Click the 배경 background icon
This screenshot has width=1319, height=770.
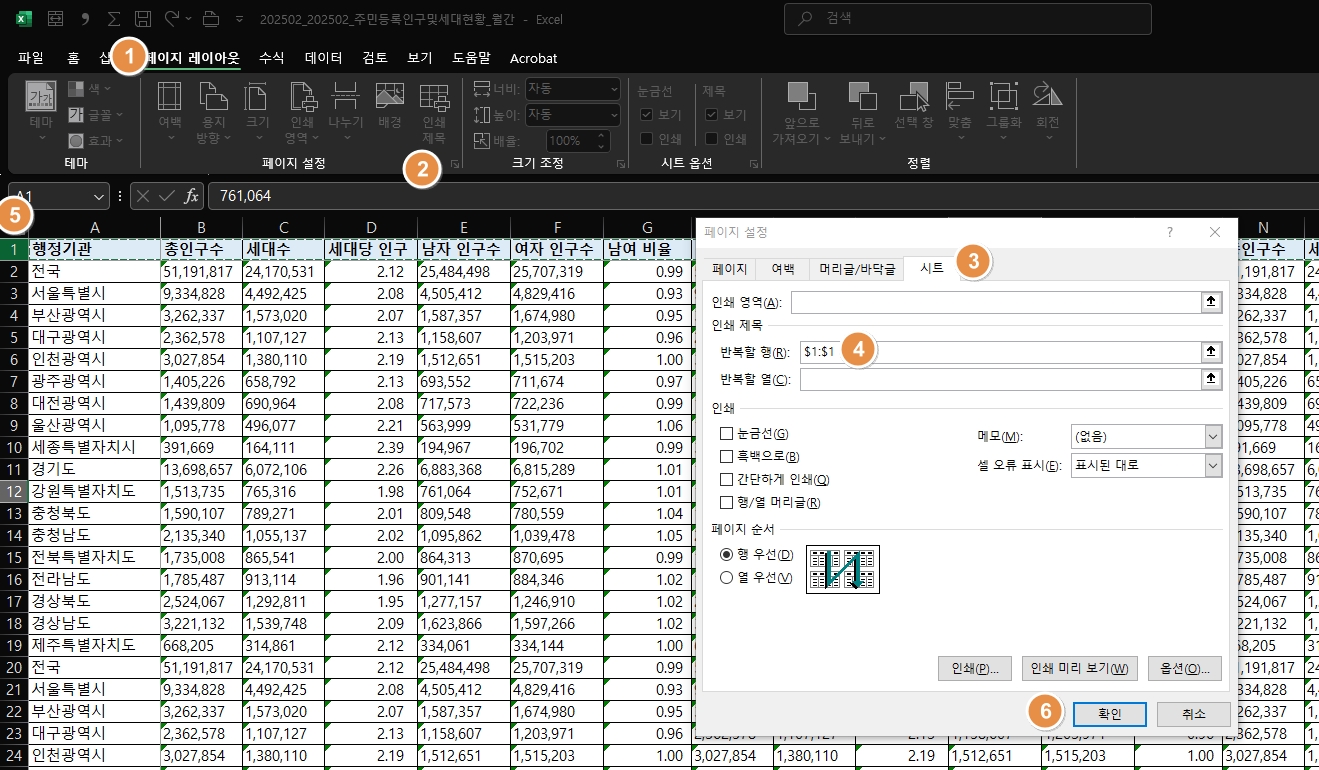pos(389,96)
